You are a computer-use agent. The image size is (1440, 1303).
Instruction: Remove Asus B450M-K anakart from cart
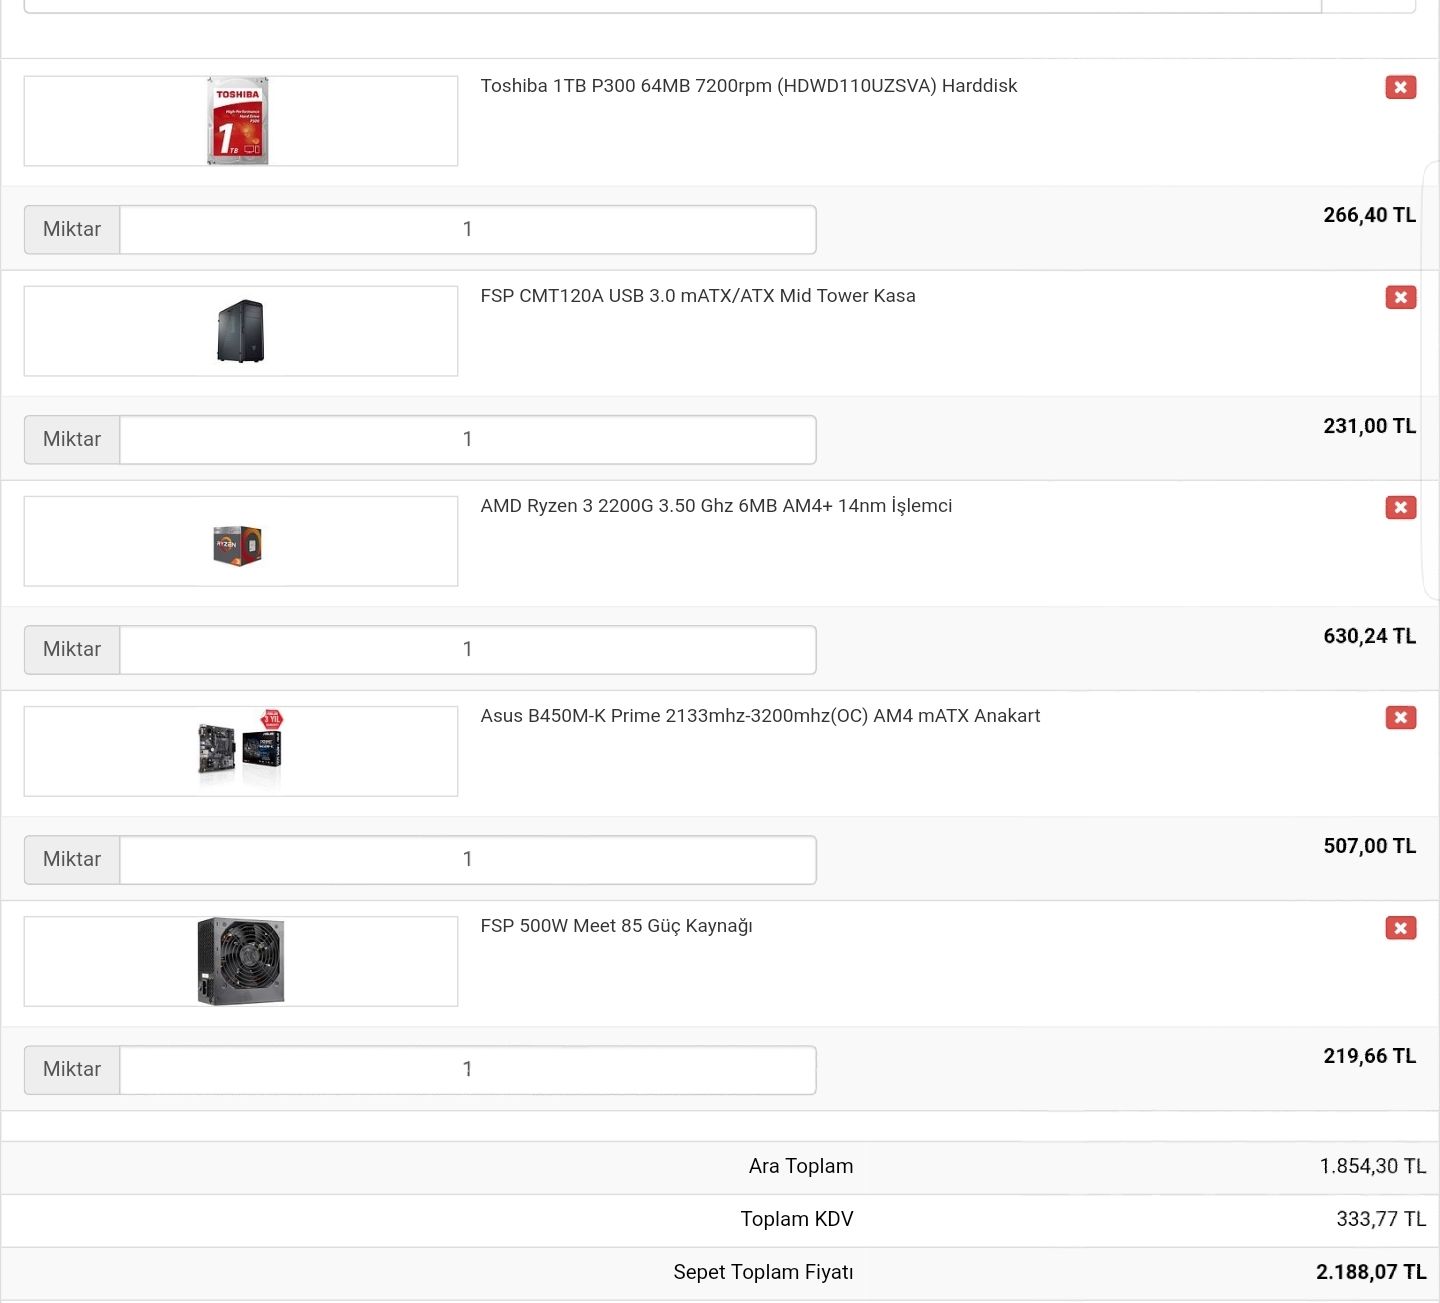pyautogui.click(x=1400, y=717)
